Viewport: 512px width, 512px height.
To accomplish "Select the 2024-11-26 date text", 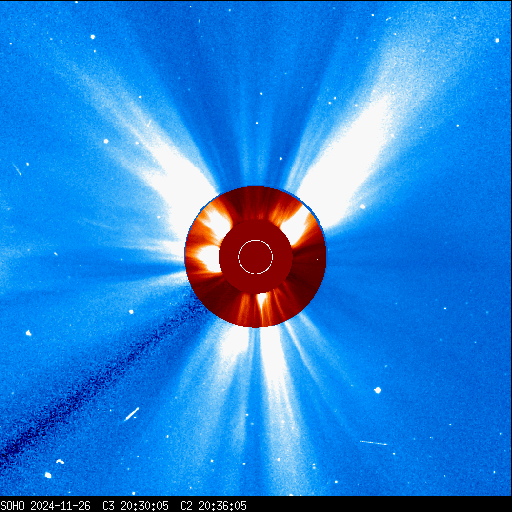I will (x=60, y=506).
